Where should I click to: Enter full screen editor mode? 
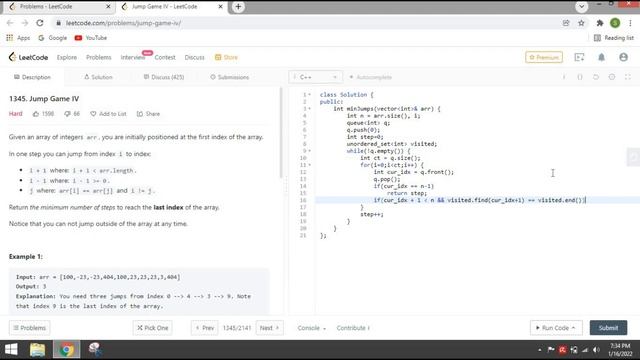click(x=627, y=77)
